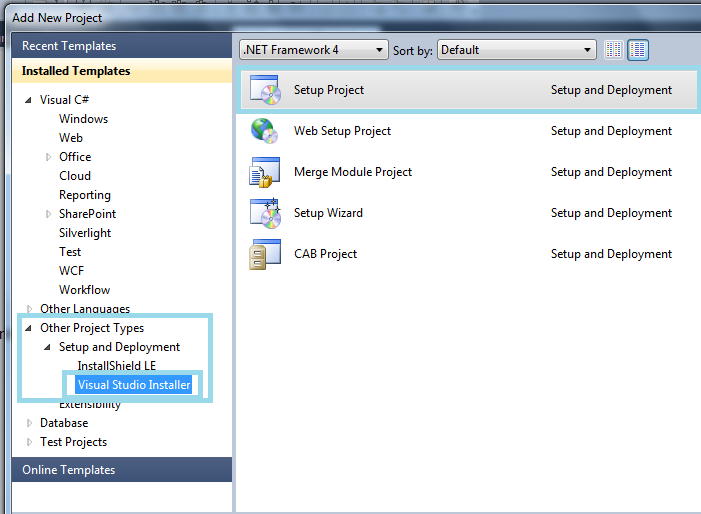701x514 pixels.
Task: Select the Test Projects tree item
Action: click(74, 442)
